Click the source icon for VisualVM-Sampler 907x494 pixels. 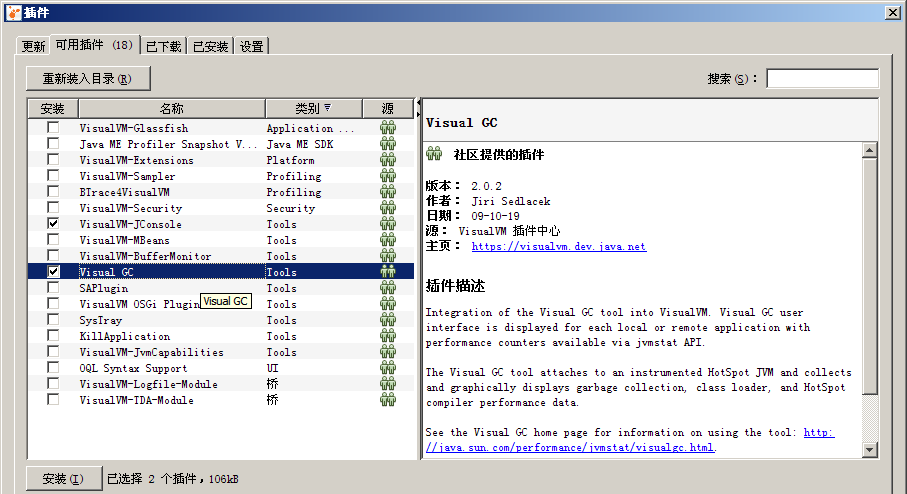[x=388, y=175]
